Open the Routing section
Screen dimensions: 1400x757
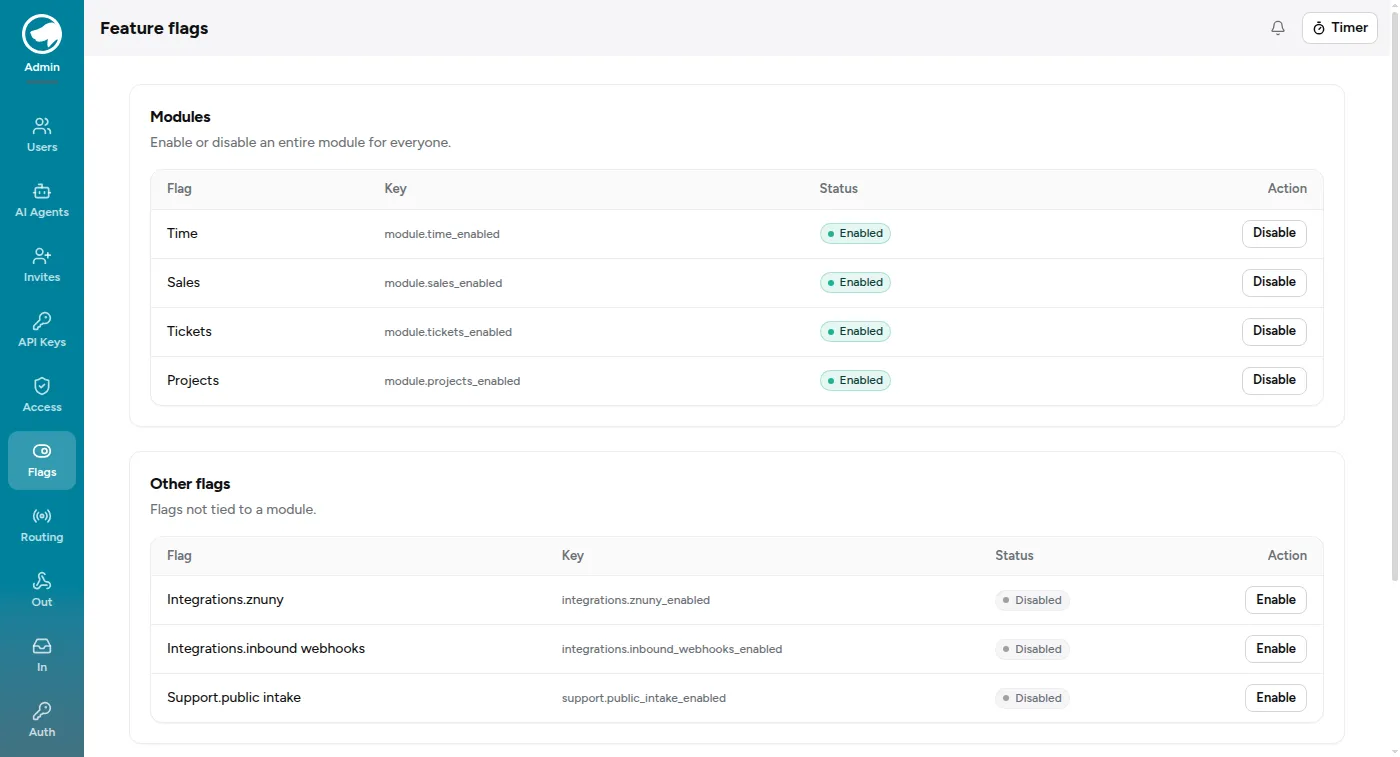42,525
